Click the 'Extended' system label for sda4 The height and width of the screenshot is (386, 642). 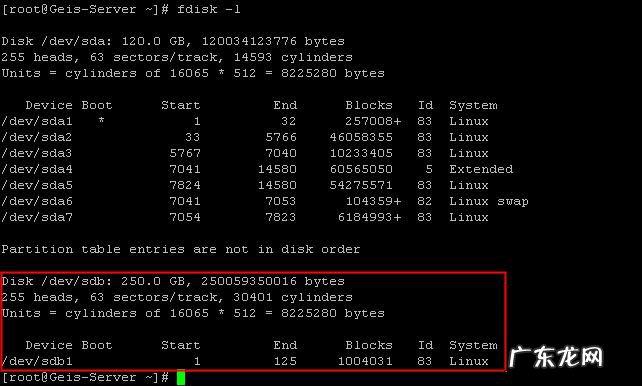coord(481,169)
